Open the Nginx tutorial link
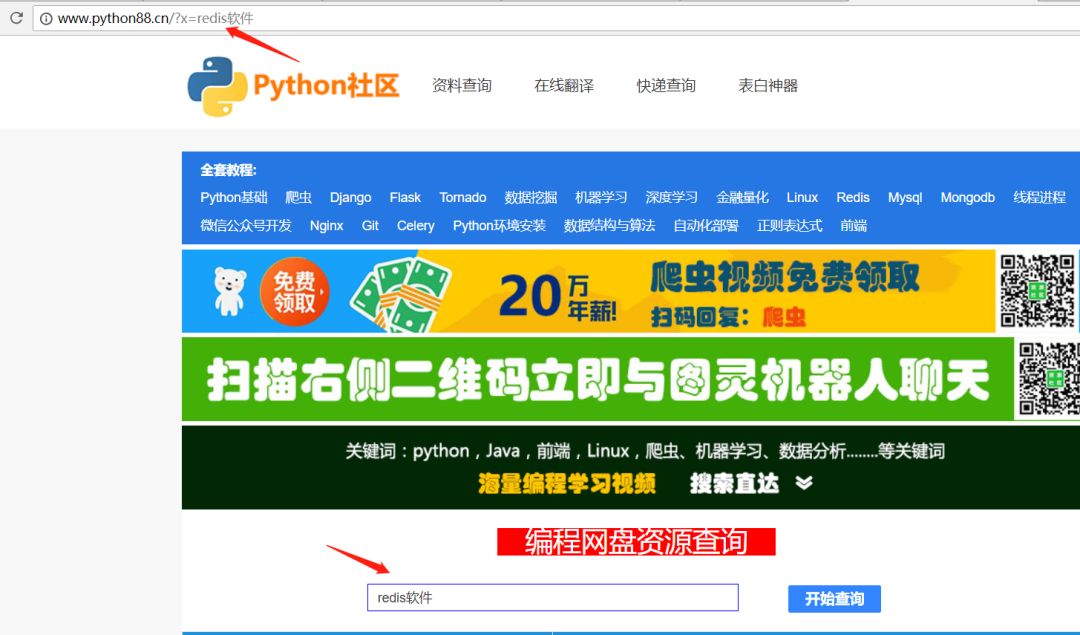Screen dimensions: 1080x635 pos(326,226)
